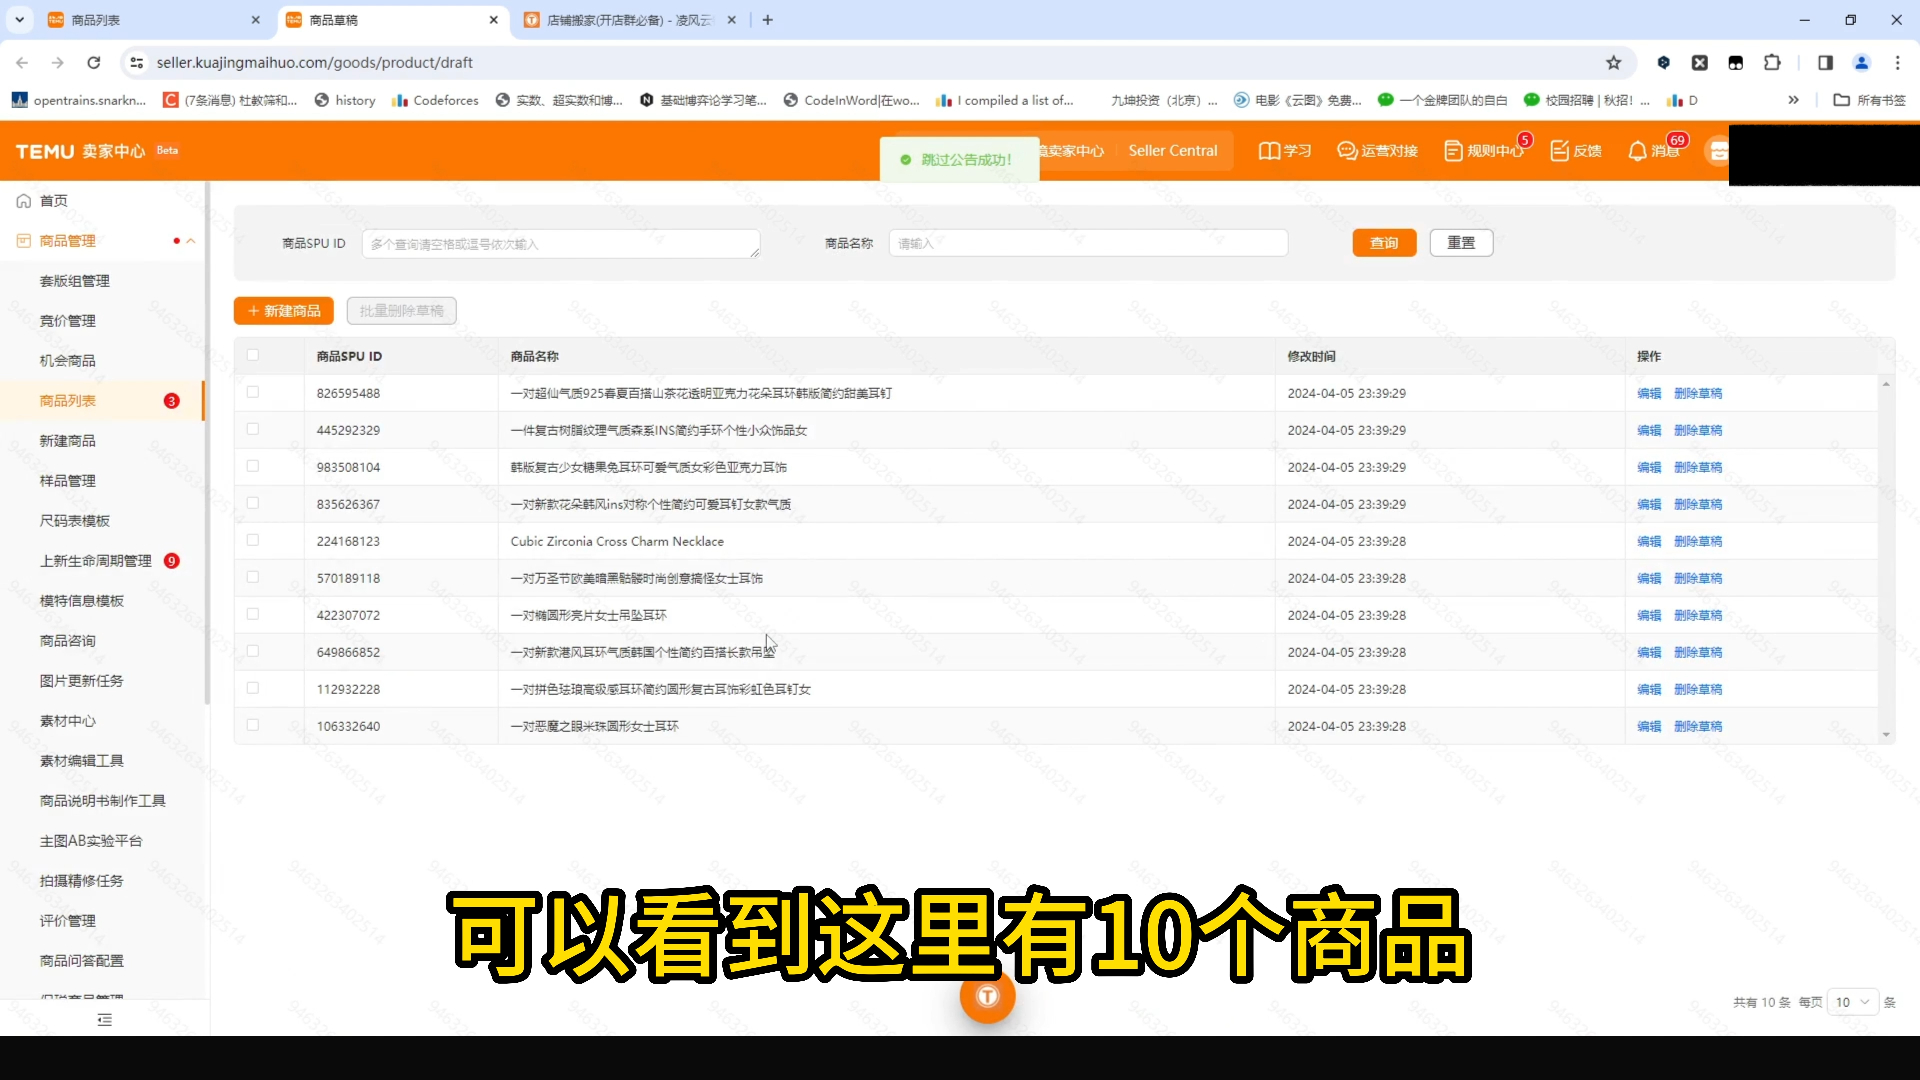The width and height of the screenshot is (1920, 1080).
Task: Click the 反馈 feedback icon
Action: point(1576,150)
